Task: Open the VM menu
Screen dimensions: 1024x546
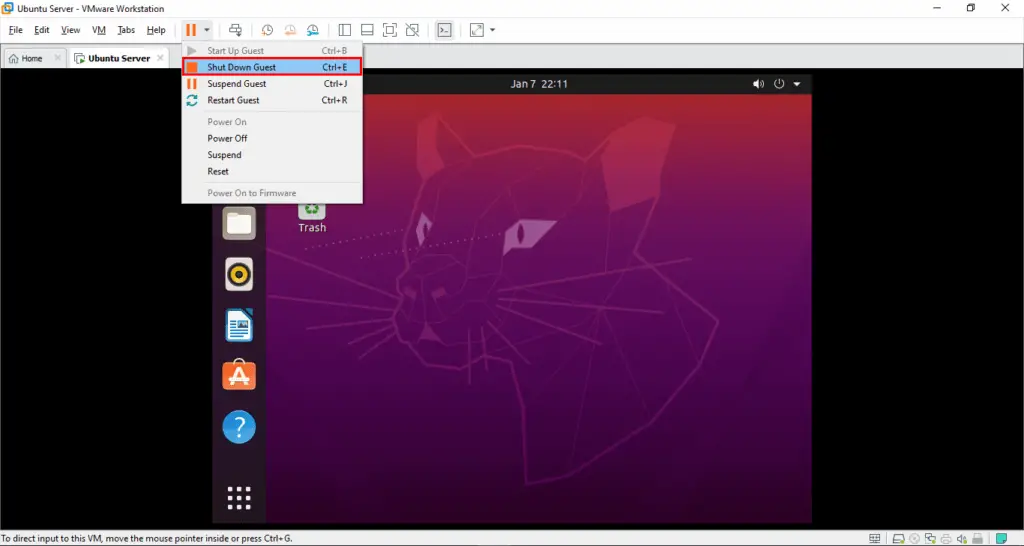Action: [x=99, y=30]
